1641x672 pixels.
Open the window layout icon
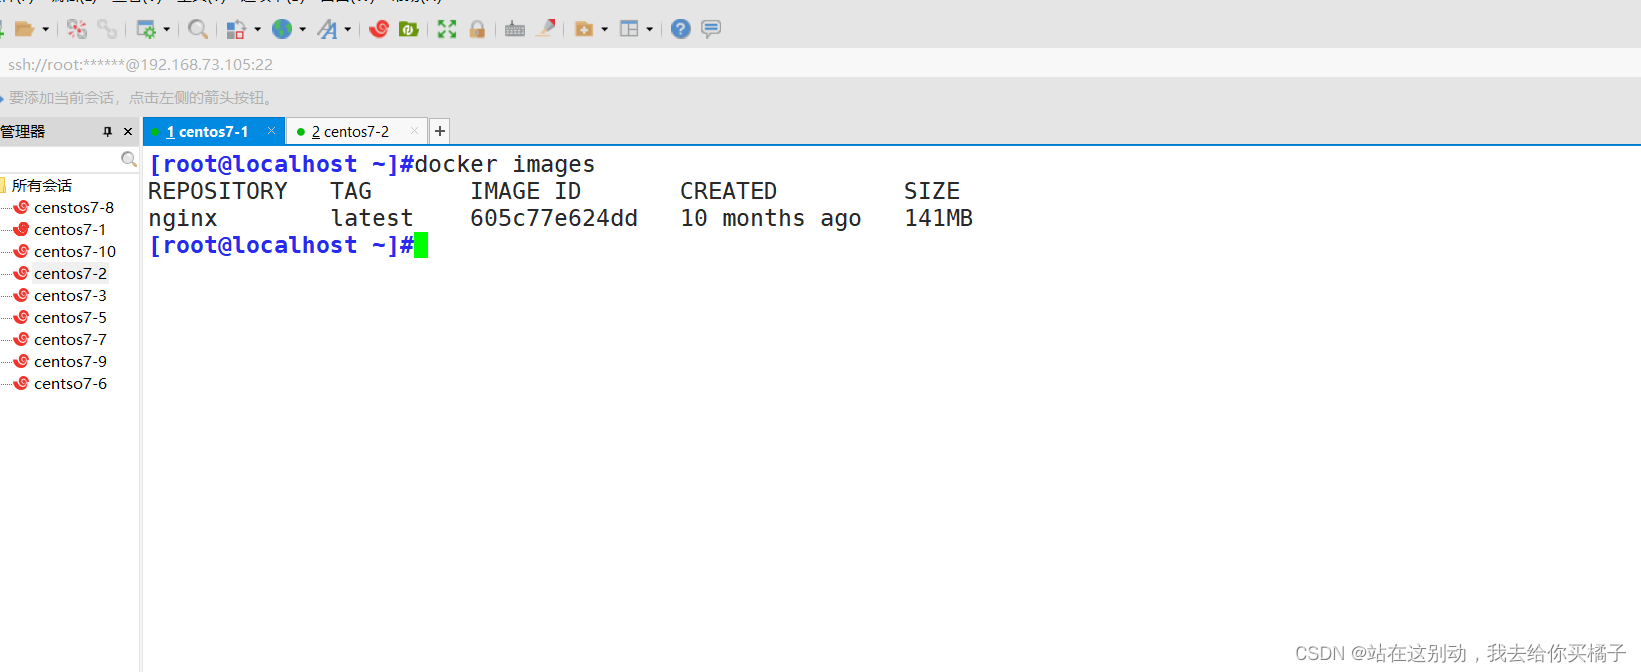[629, 29]
